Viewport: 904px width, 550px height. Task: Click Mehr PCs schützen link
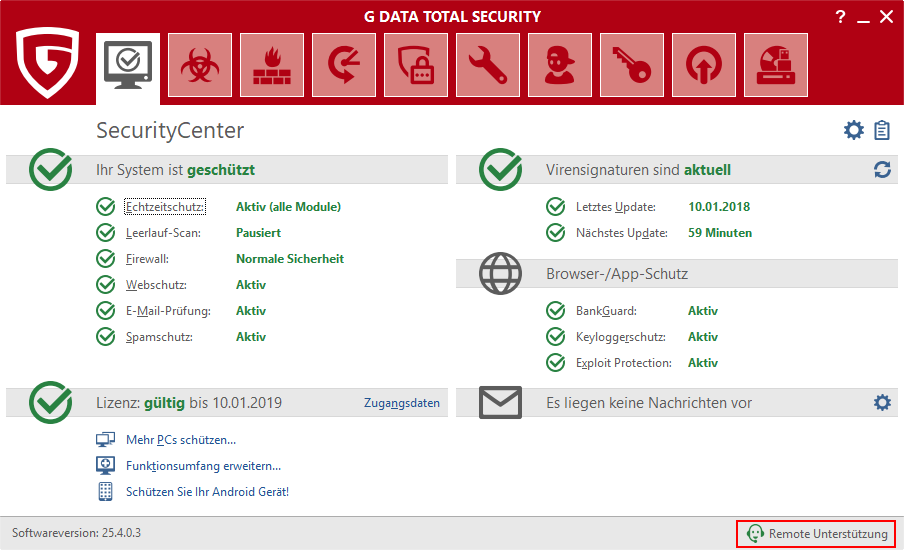tap(181, 440)
